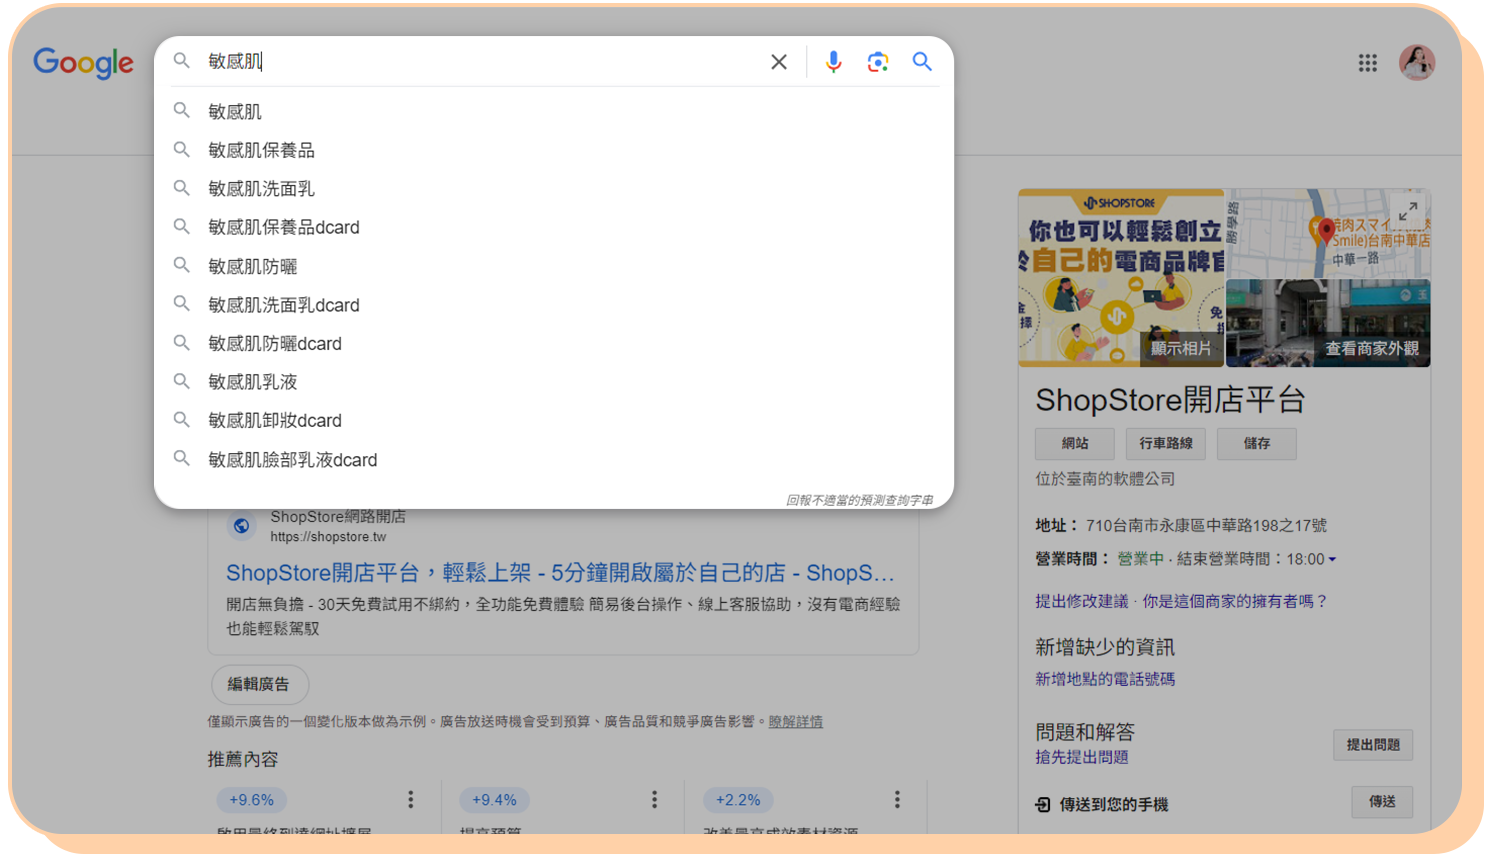The image size is (1489, 858).
Task: Clear the search box with X
Action: click(x=779, y=62)
